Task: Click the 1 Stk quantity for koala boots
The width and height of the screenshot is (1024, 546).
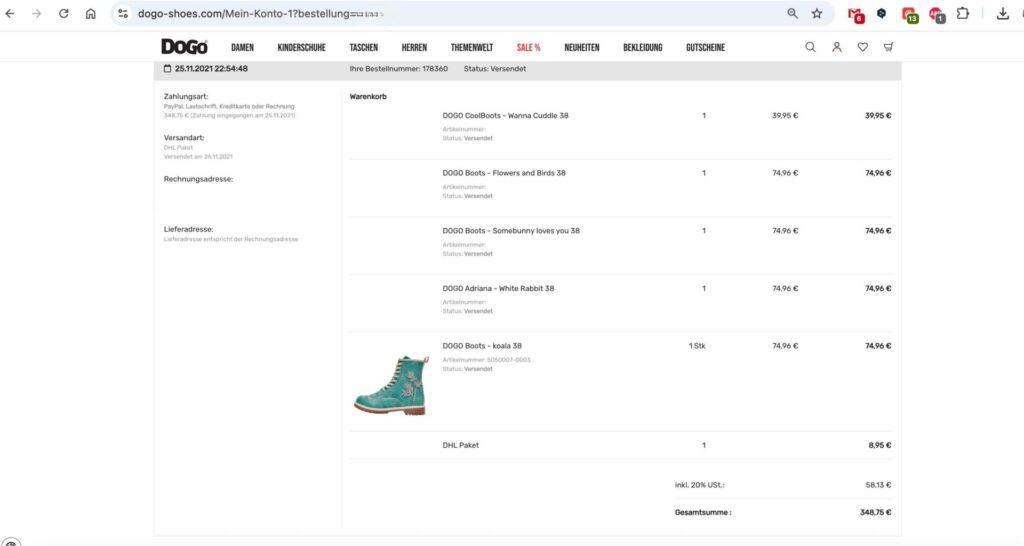Action: pos(697,346)
